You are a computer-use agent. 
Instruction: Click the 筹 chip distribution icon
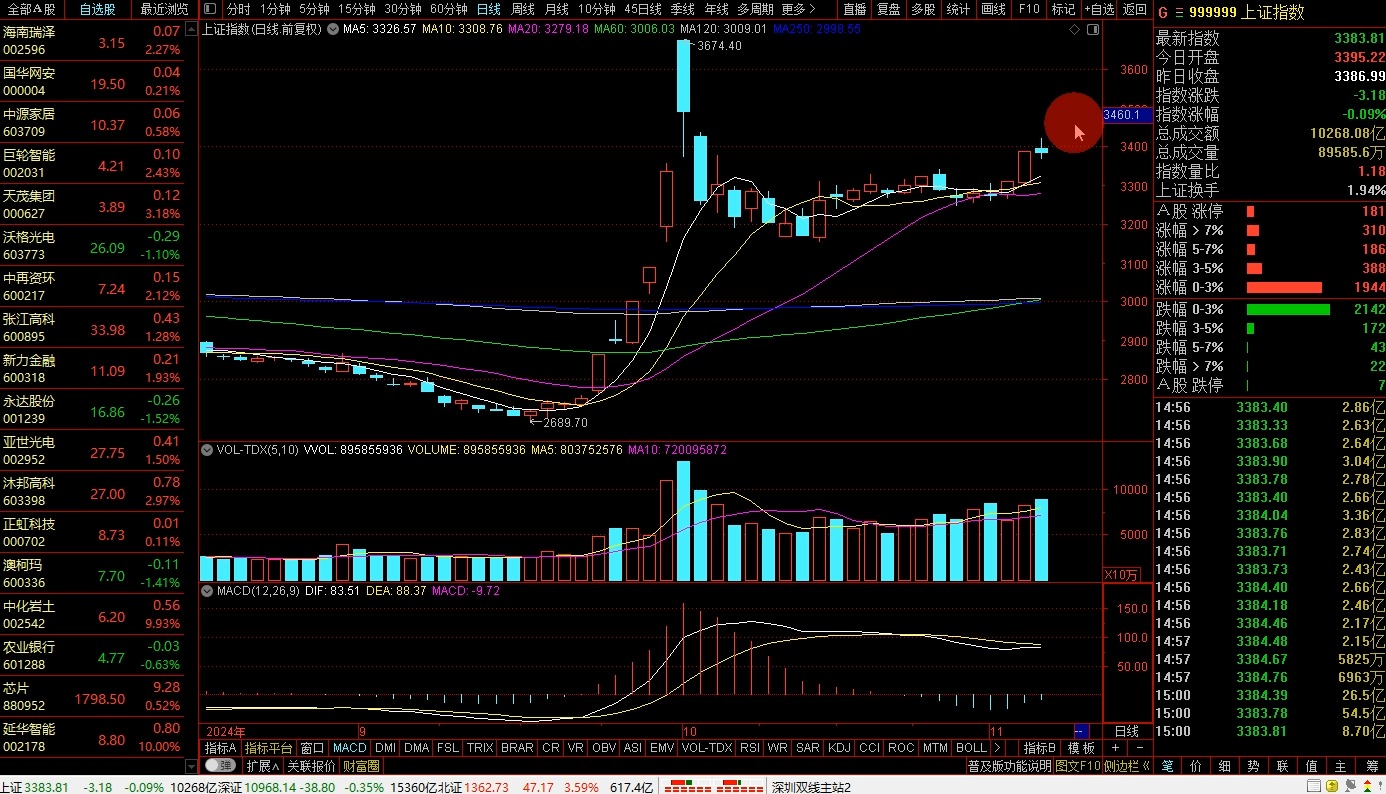click(x=1370, y=766)
